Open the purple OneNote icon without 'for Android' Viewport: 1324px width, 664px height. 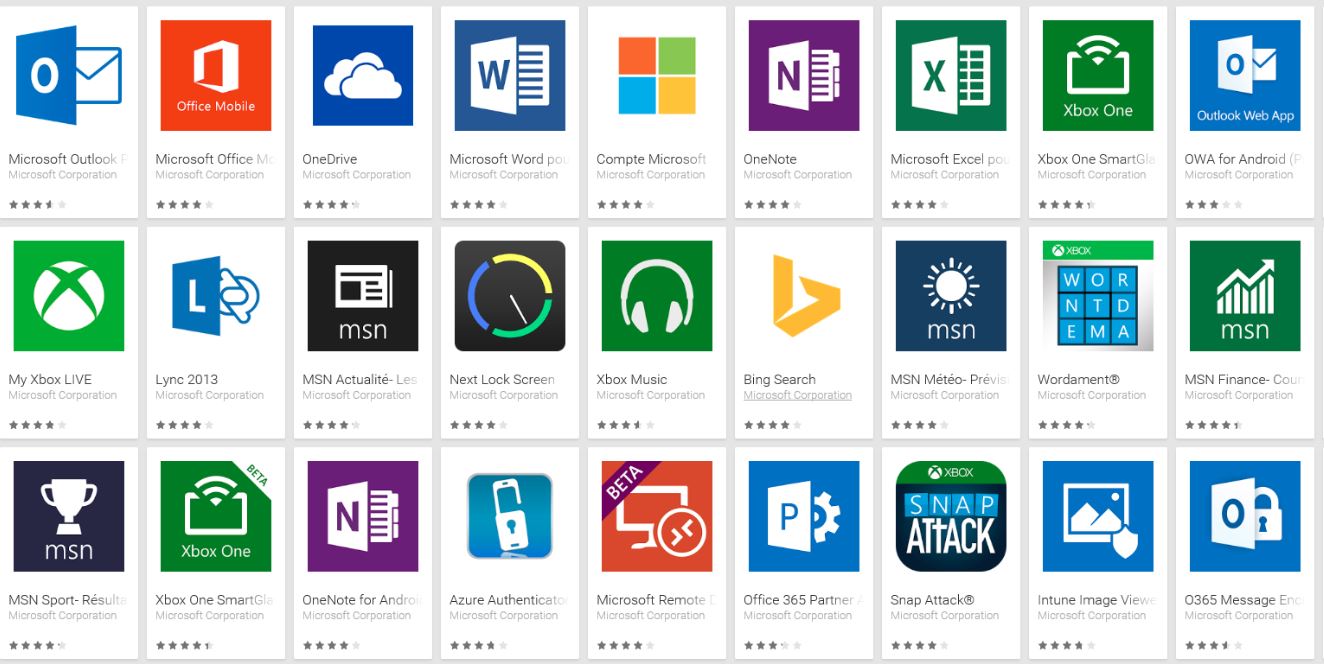(804, 76)
